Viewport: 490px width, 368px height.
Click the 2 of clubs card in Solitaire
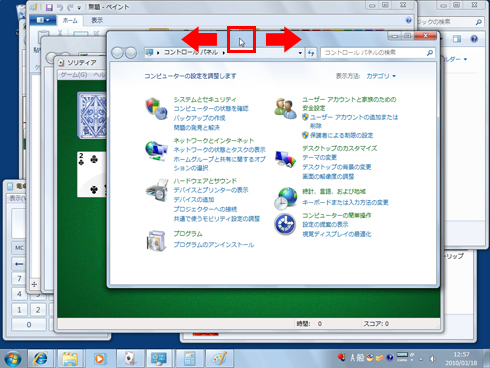click(92, 174)
